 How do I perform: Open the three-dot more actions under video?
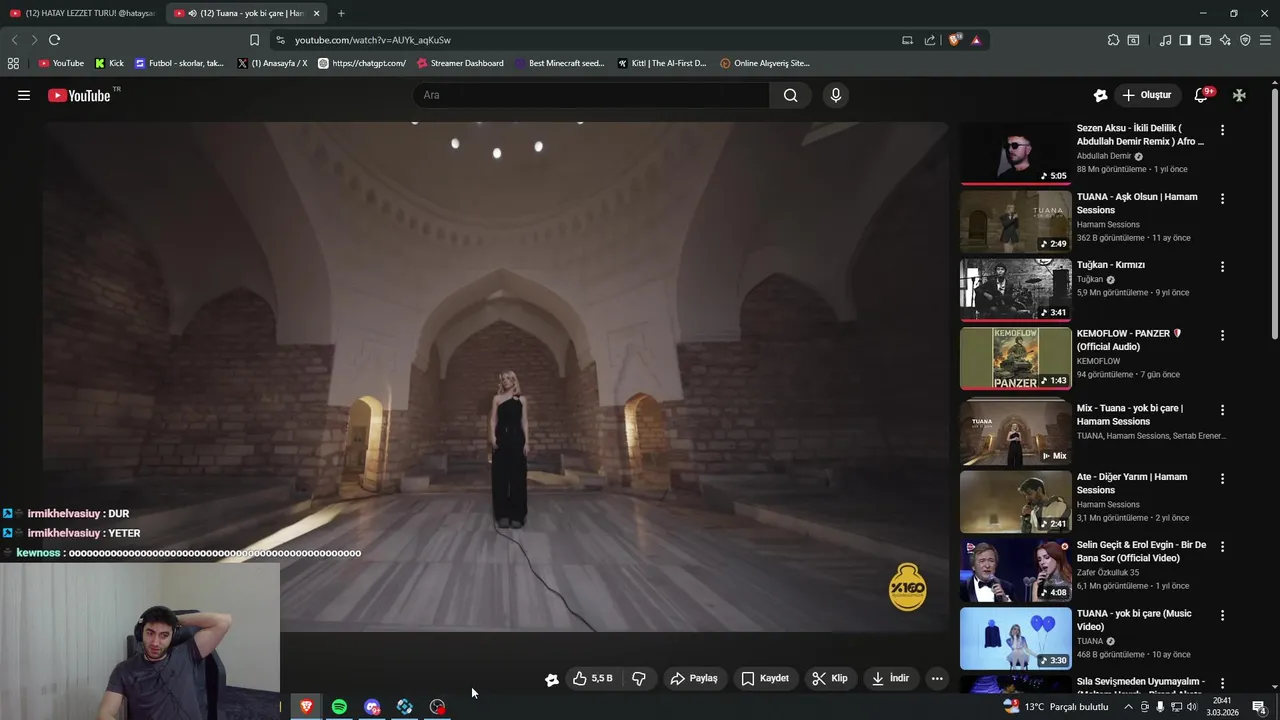[937, 678]
